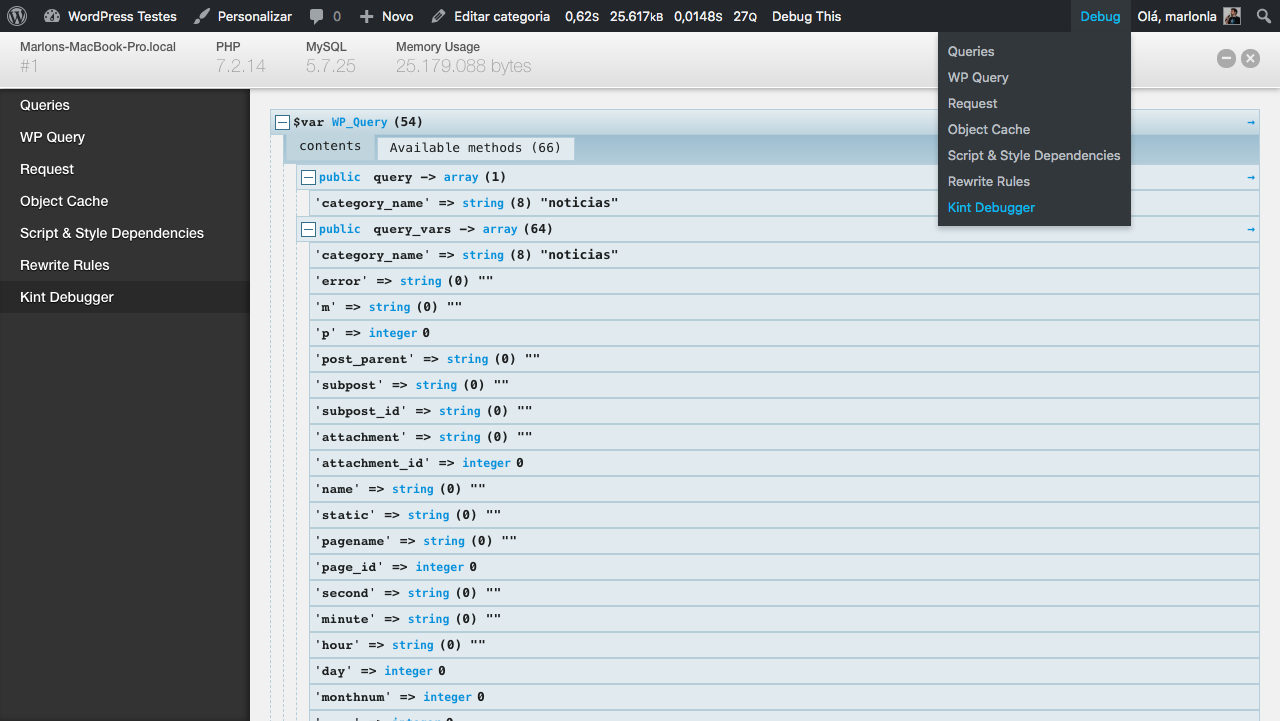Open Request in left sidebar
Screen dimensions: 1280x721
[x=124, y=169]
